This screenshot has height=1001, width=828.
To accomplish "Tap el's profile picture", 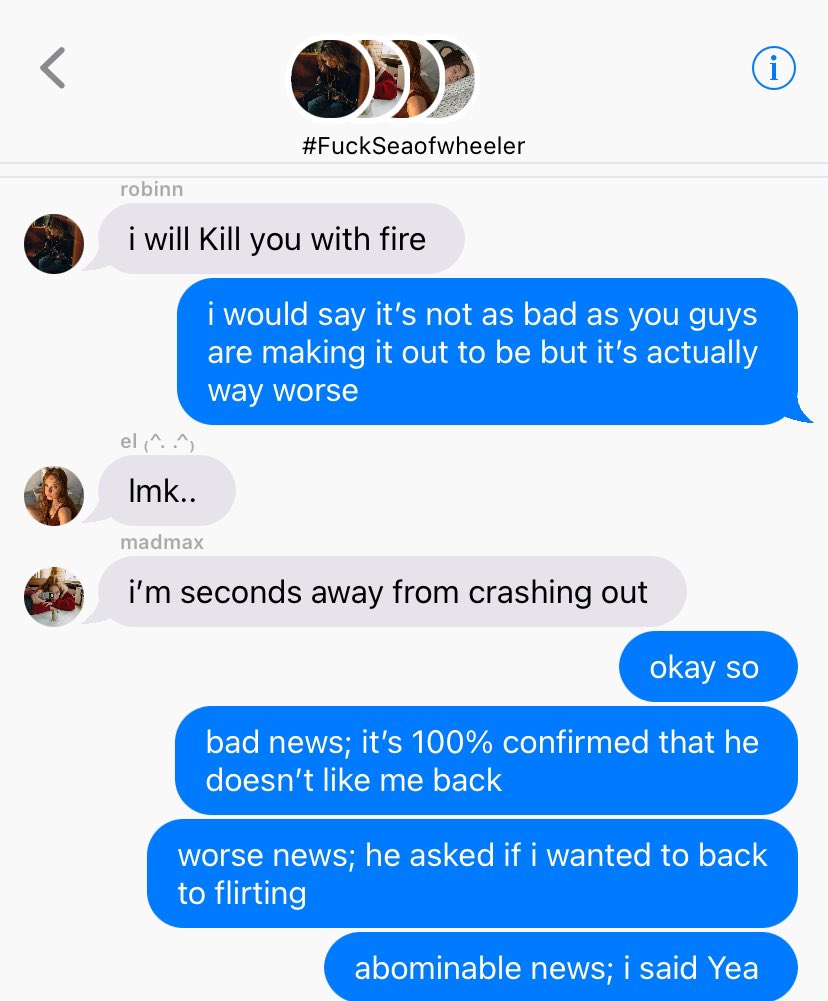I will [x=54, y=496].
